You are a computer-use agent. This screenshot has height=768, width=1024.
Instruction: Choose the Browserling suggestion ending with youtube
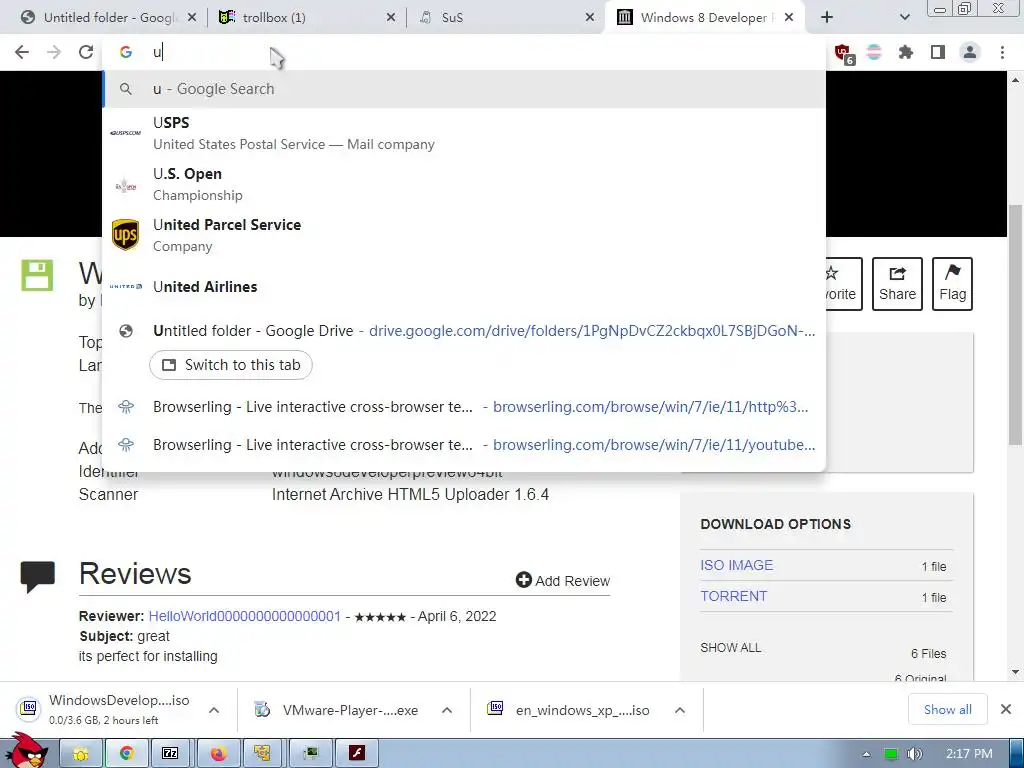pos(464,445)
